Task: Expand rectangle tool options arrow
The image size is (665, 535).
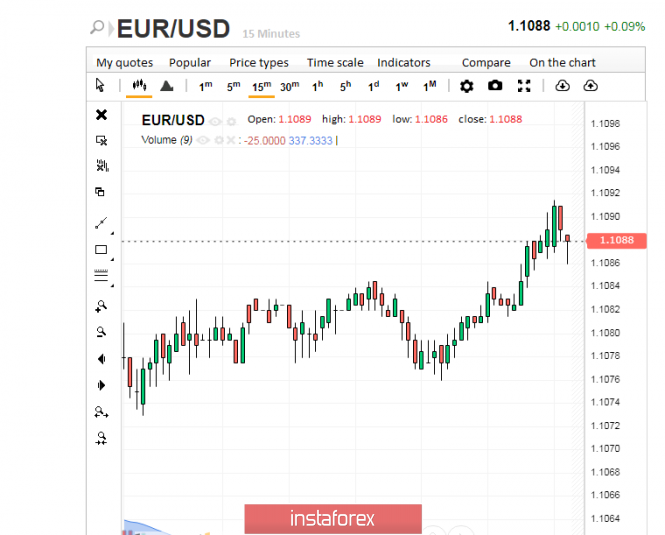Action: pyautogui.click(x=112, y=259)
